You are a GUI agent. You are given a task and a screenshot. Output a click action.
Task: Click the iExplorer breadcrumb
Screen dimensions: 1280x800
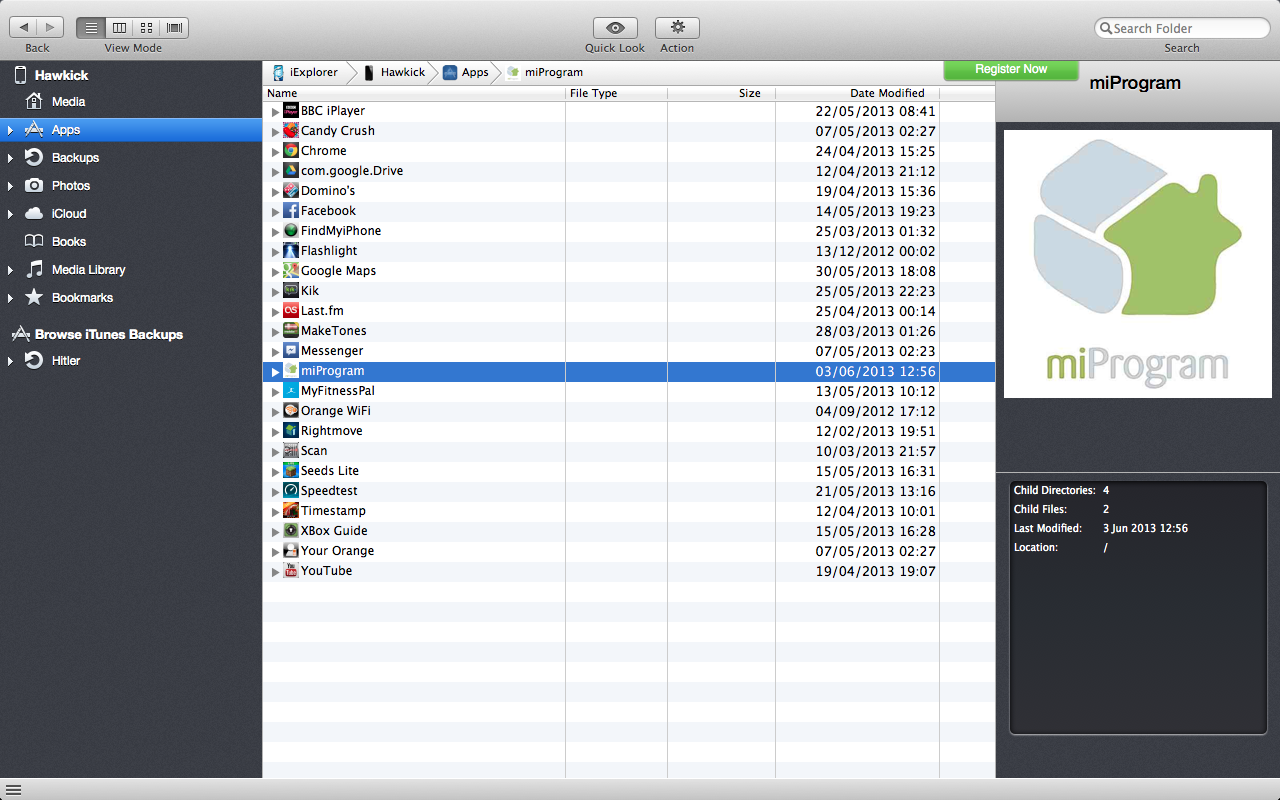coord(306,72)
